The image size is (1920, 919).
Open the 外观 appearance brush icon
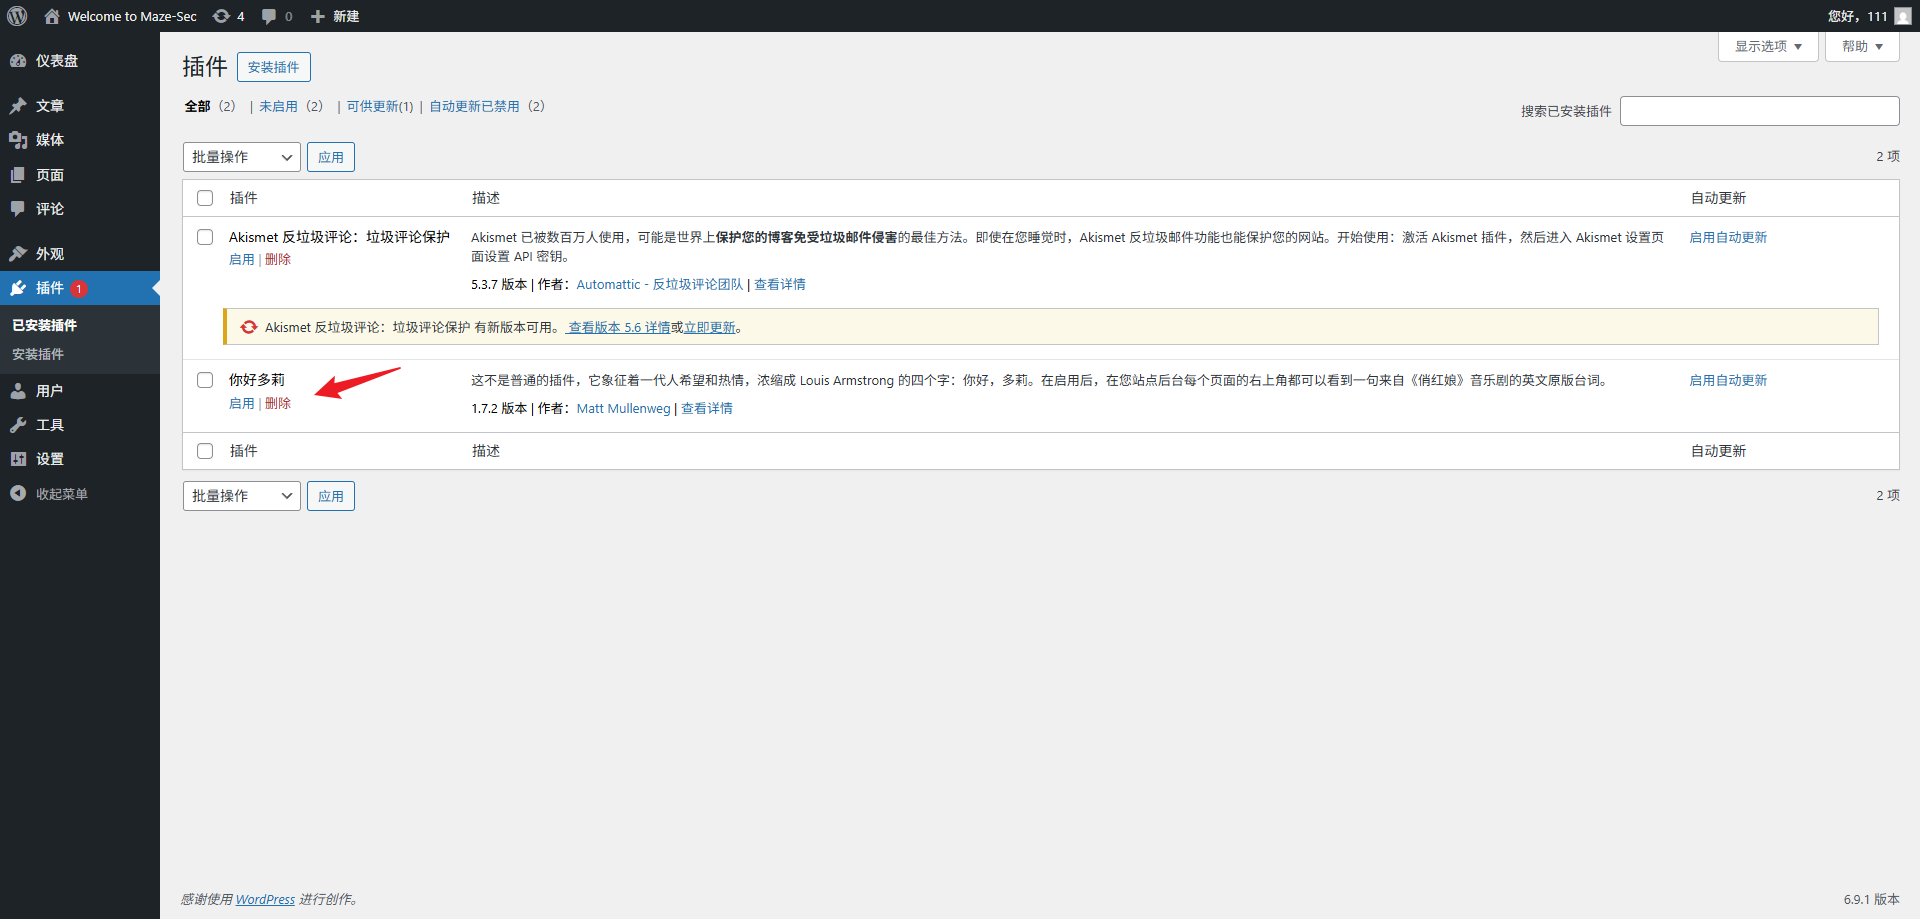tap(18, 254)
